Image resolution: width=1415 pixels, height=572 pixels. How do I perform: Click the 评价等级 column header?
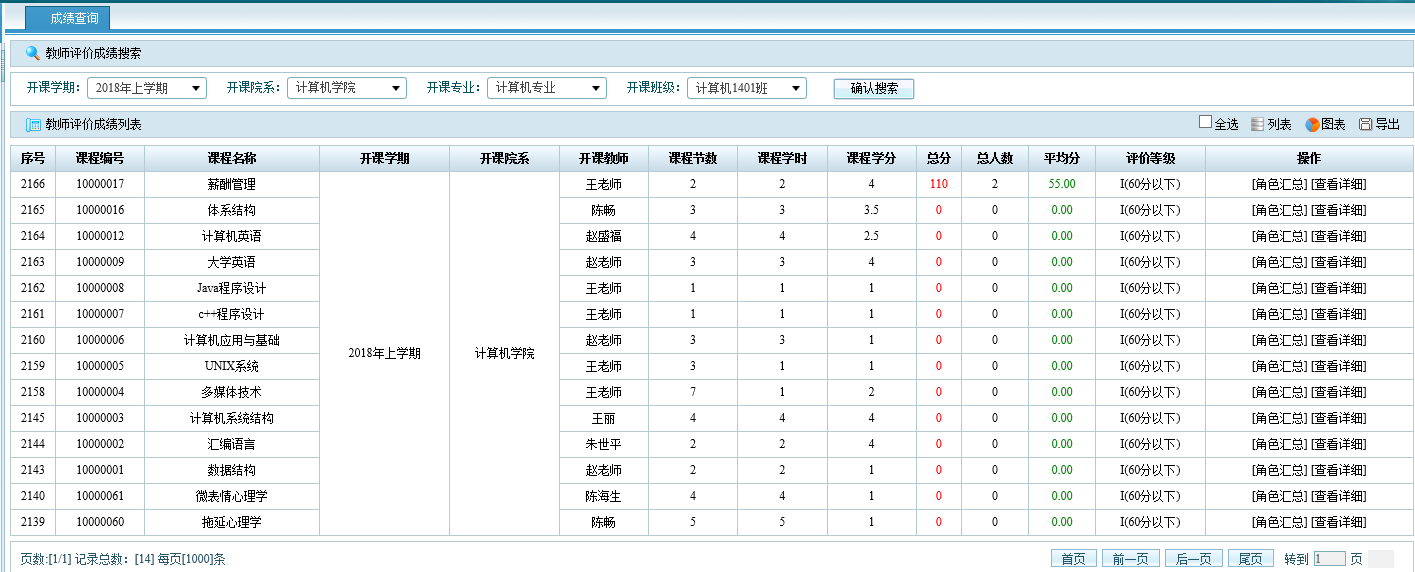click(1151, 158)
